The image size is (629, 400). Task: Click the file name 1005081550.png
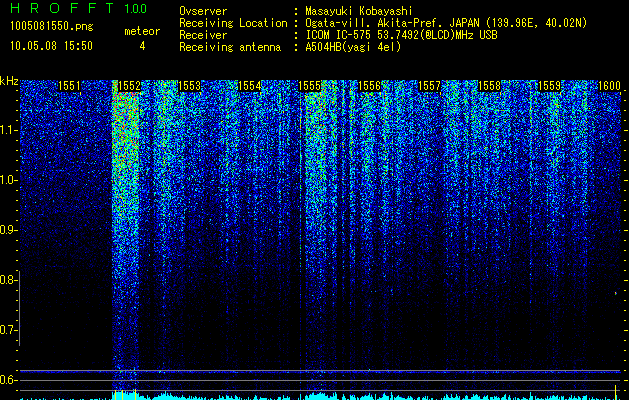click(52, 27)
